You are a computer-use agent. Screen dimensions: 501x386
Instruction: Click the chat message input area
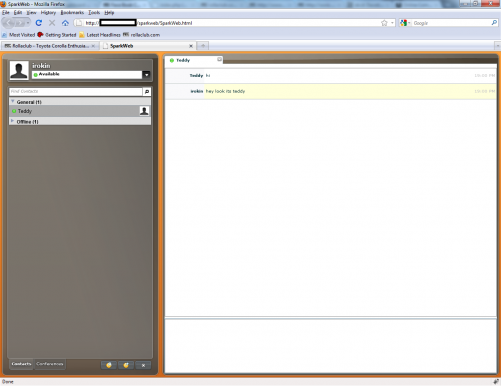coord(330,346)
